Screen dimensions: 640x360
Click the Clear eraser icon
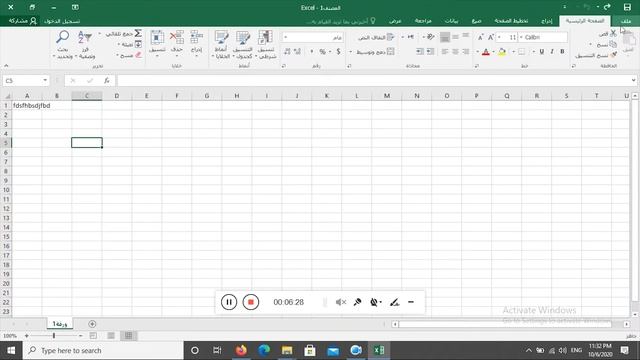click(138, 54)
